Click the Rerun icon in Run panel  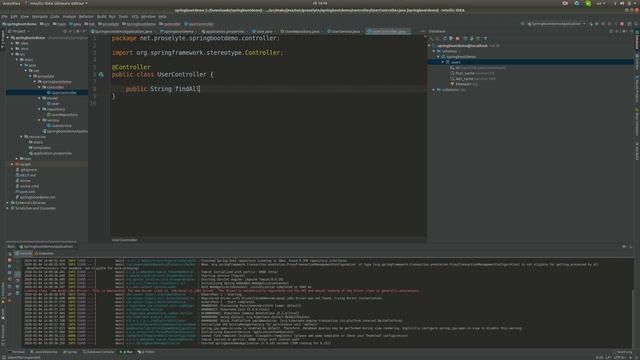[10, 254]
